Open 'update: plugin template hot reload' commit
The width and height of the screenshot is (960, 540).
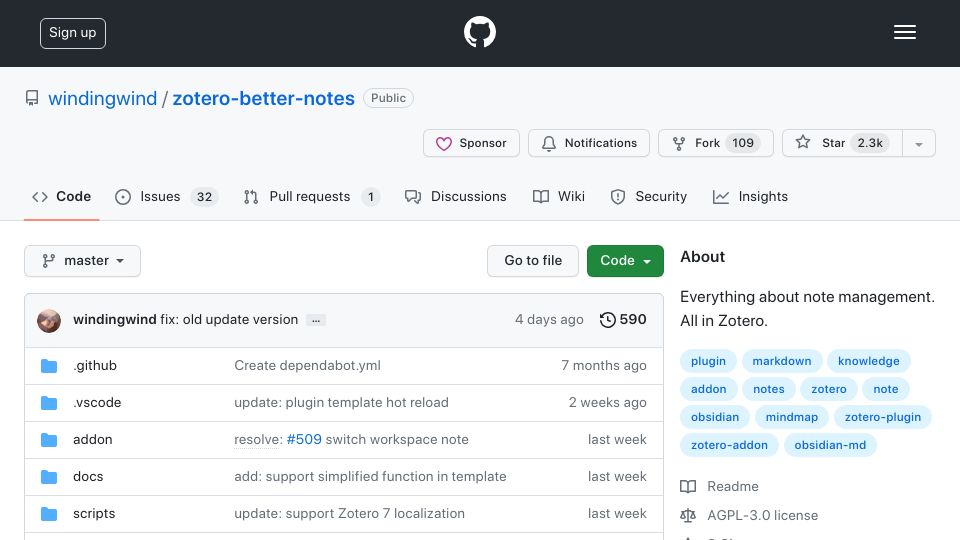pos(341,403)
